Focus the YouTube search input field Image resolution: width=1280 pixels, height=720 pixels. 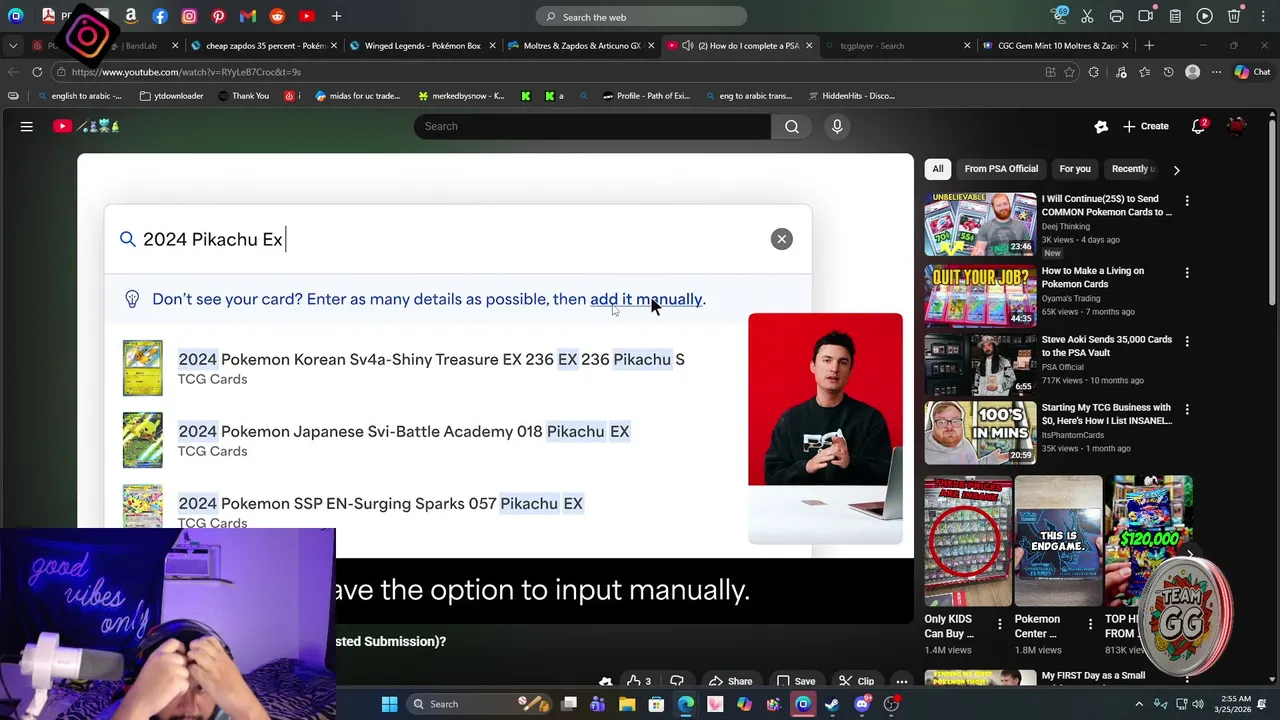coord(592,126)
